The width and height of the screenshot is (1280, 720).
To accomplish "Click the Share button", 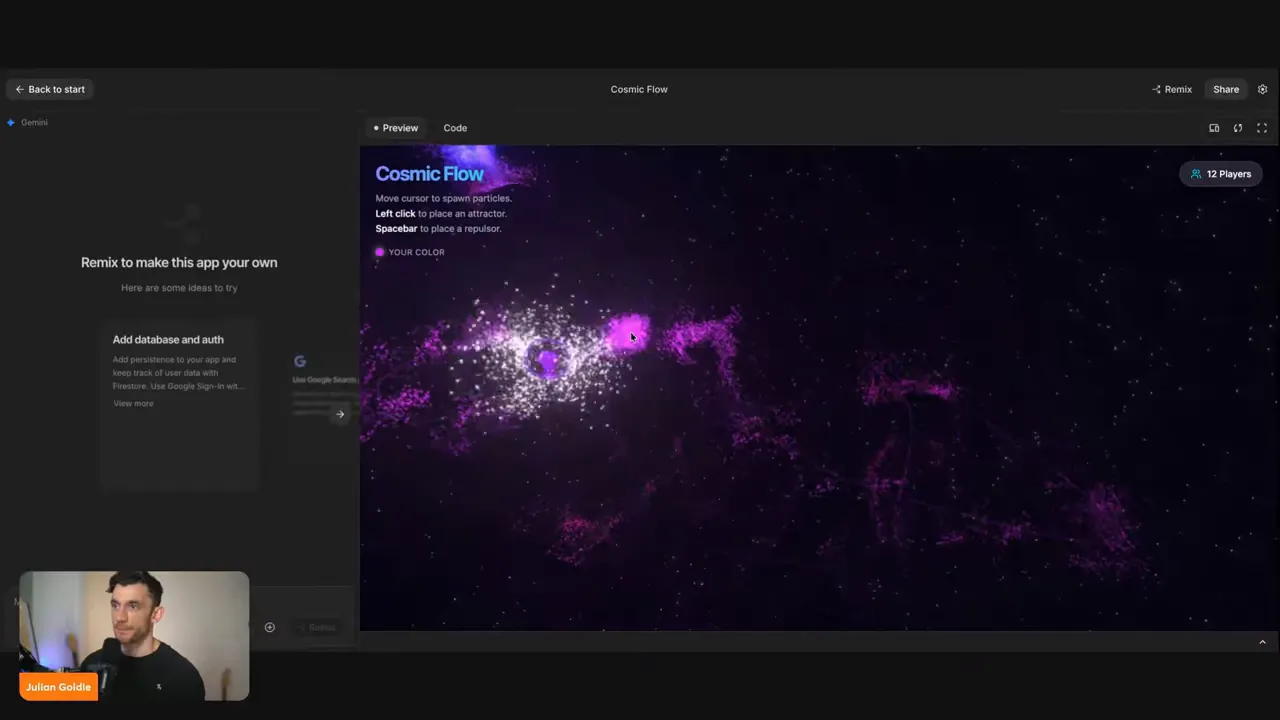I will [1226, 89].
